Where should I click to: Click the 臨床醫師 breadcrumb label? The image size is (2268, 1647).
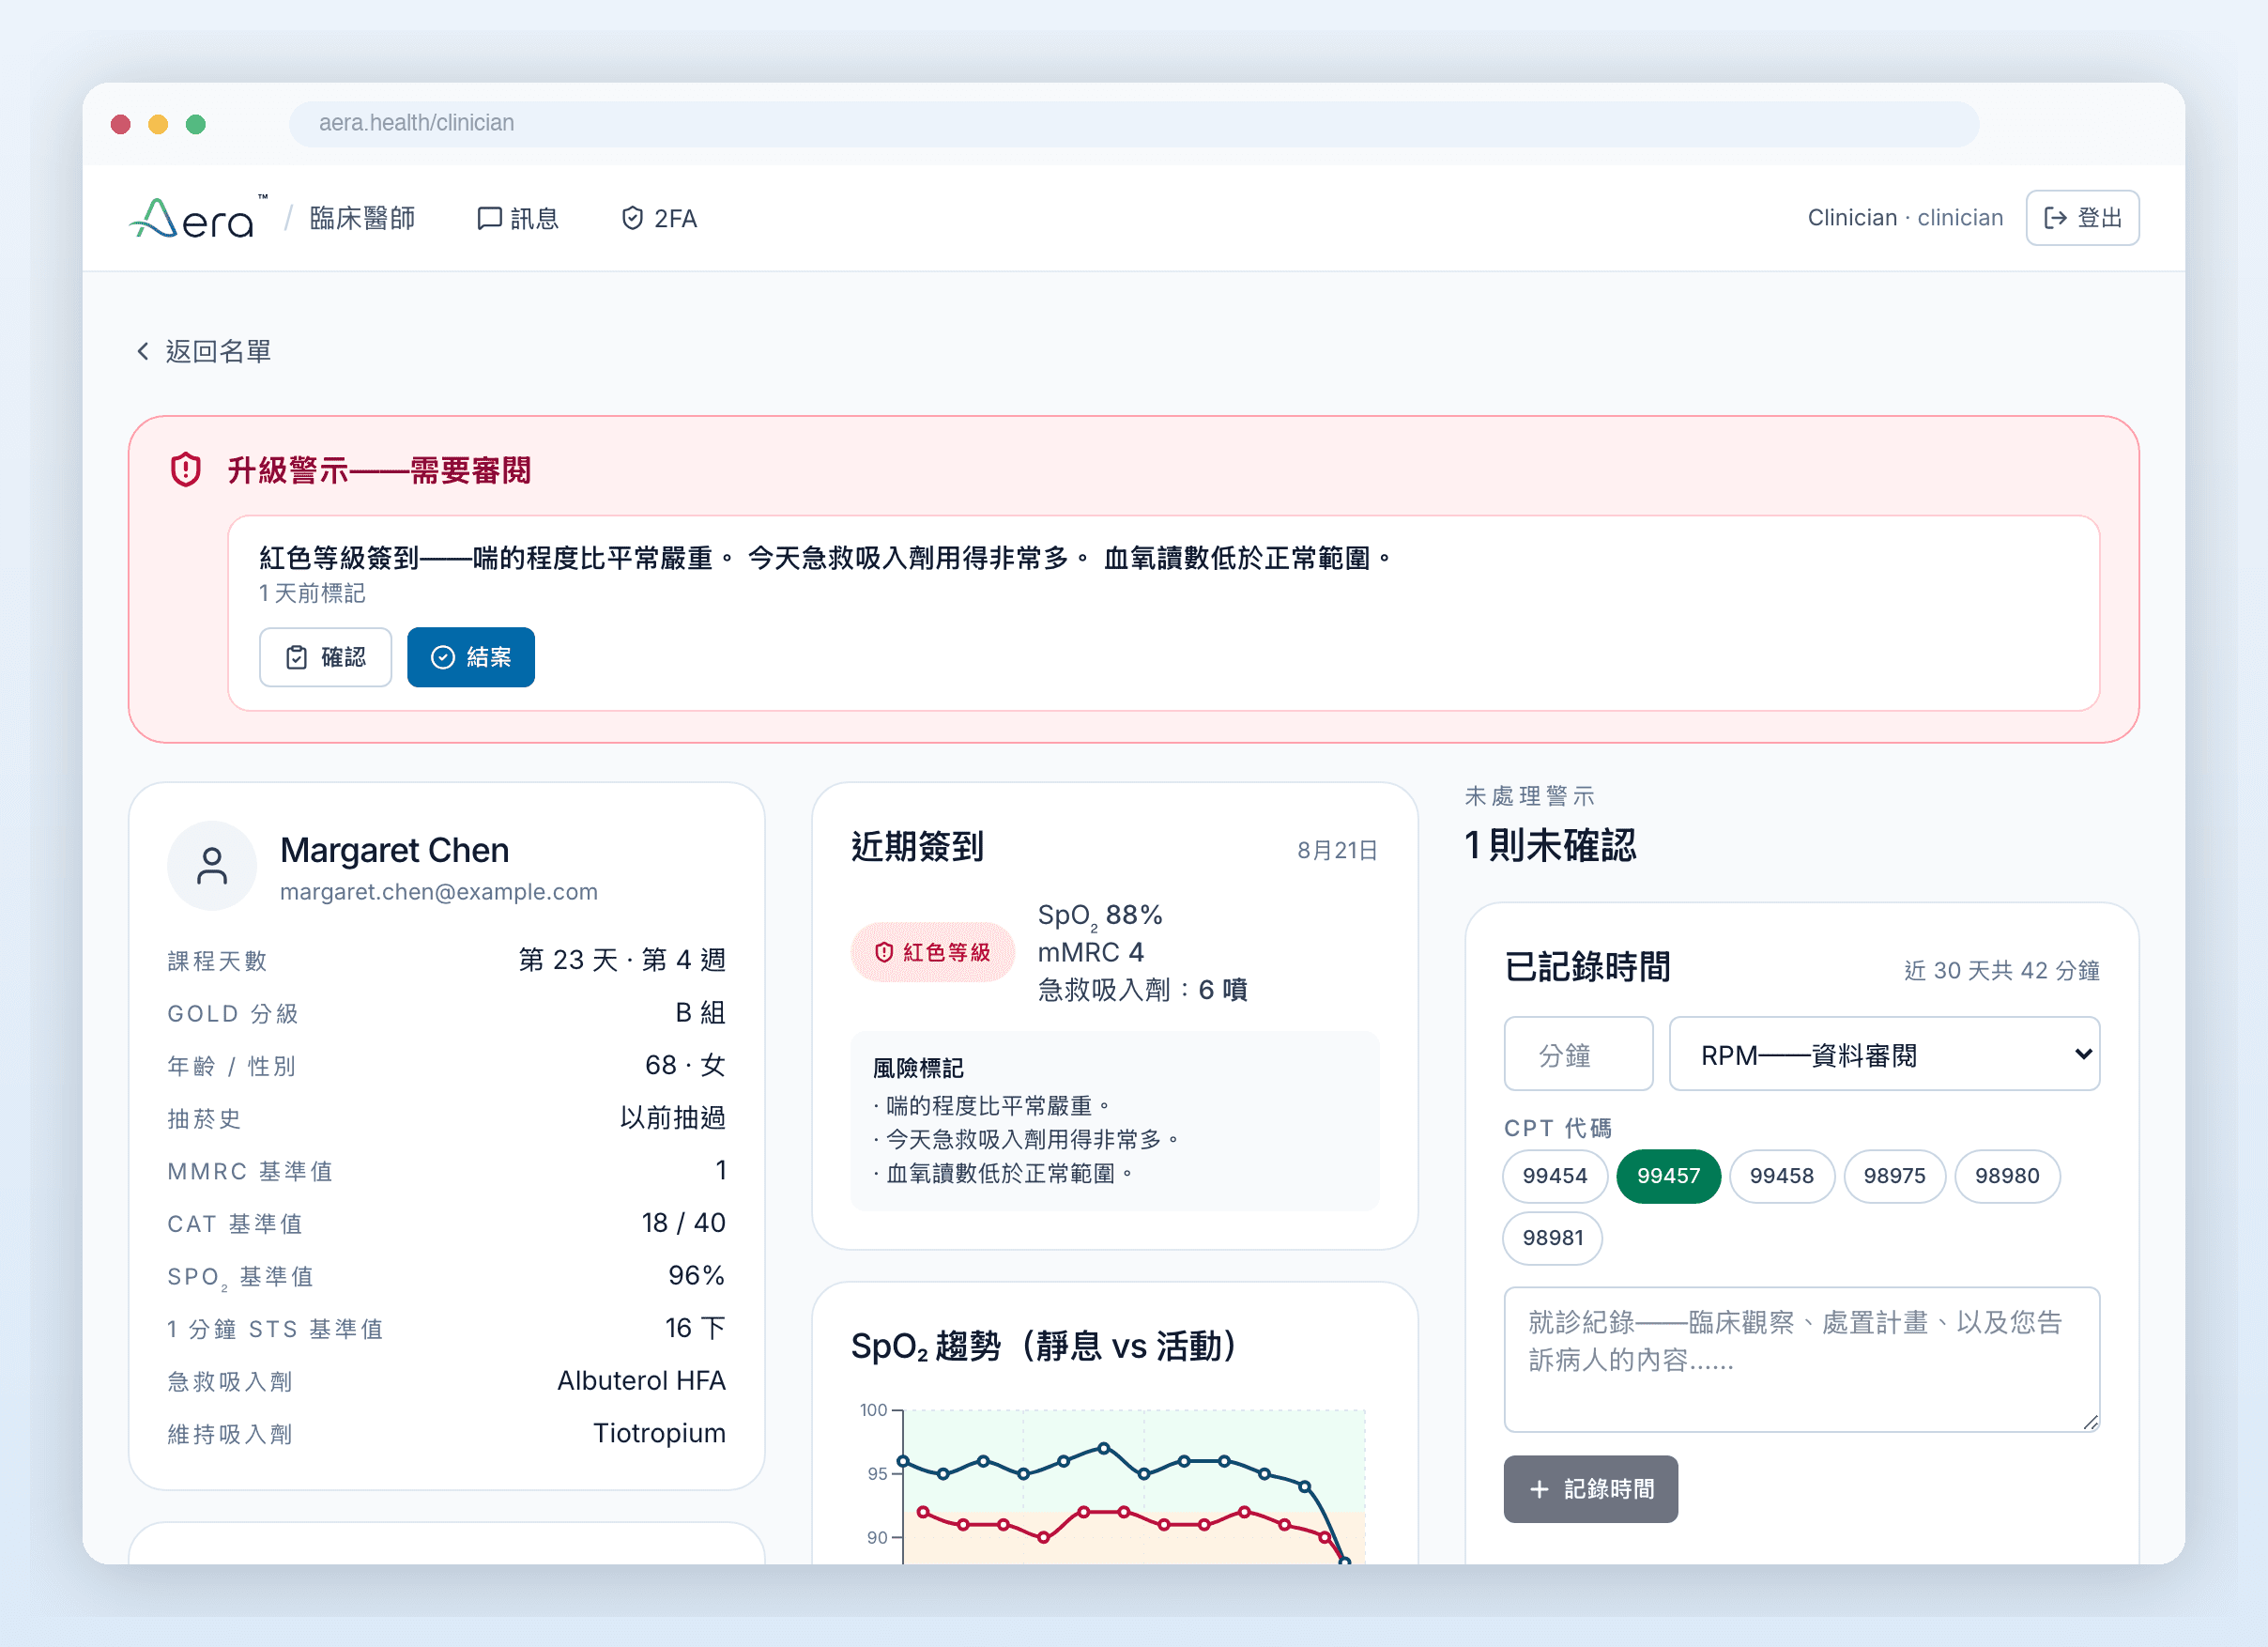pyautogui.click(x=362, y=218)
